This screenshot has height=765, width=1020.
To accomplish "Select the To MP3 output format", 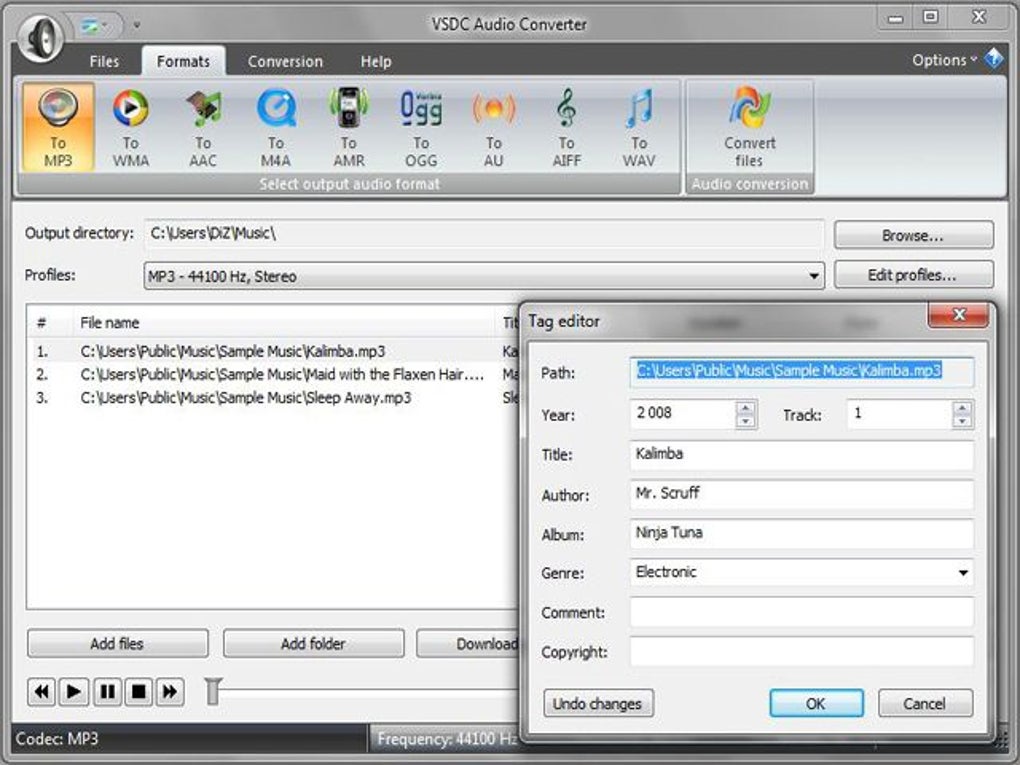I will pos(59,128).
